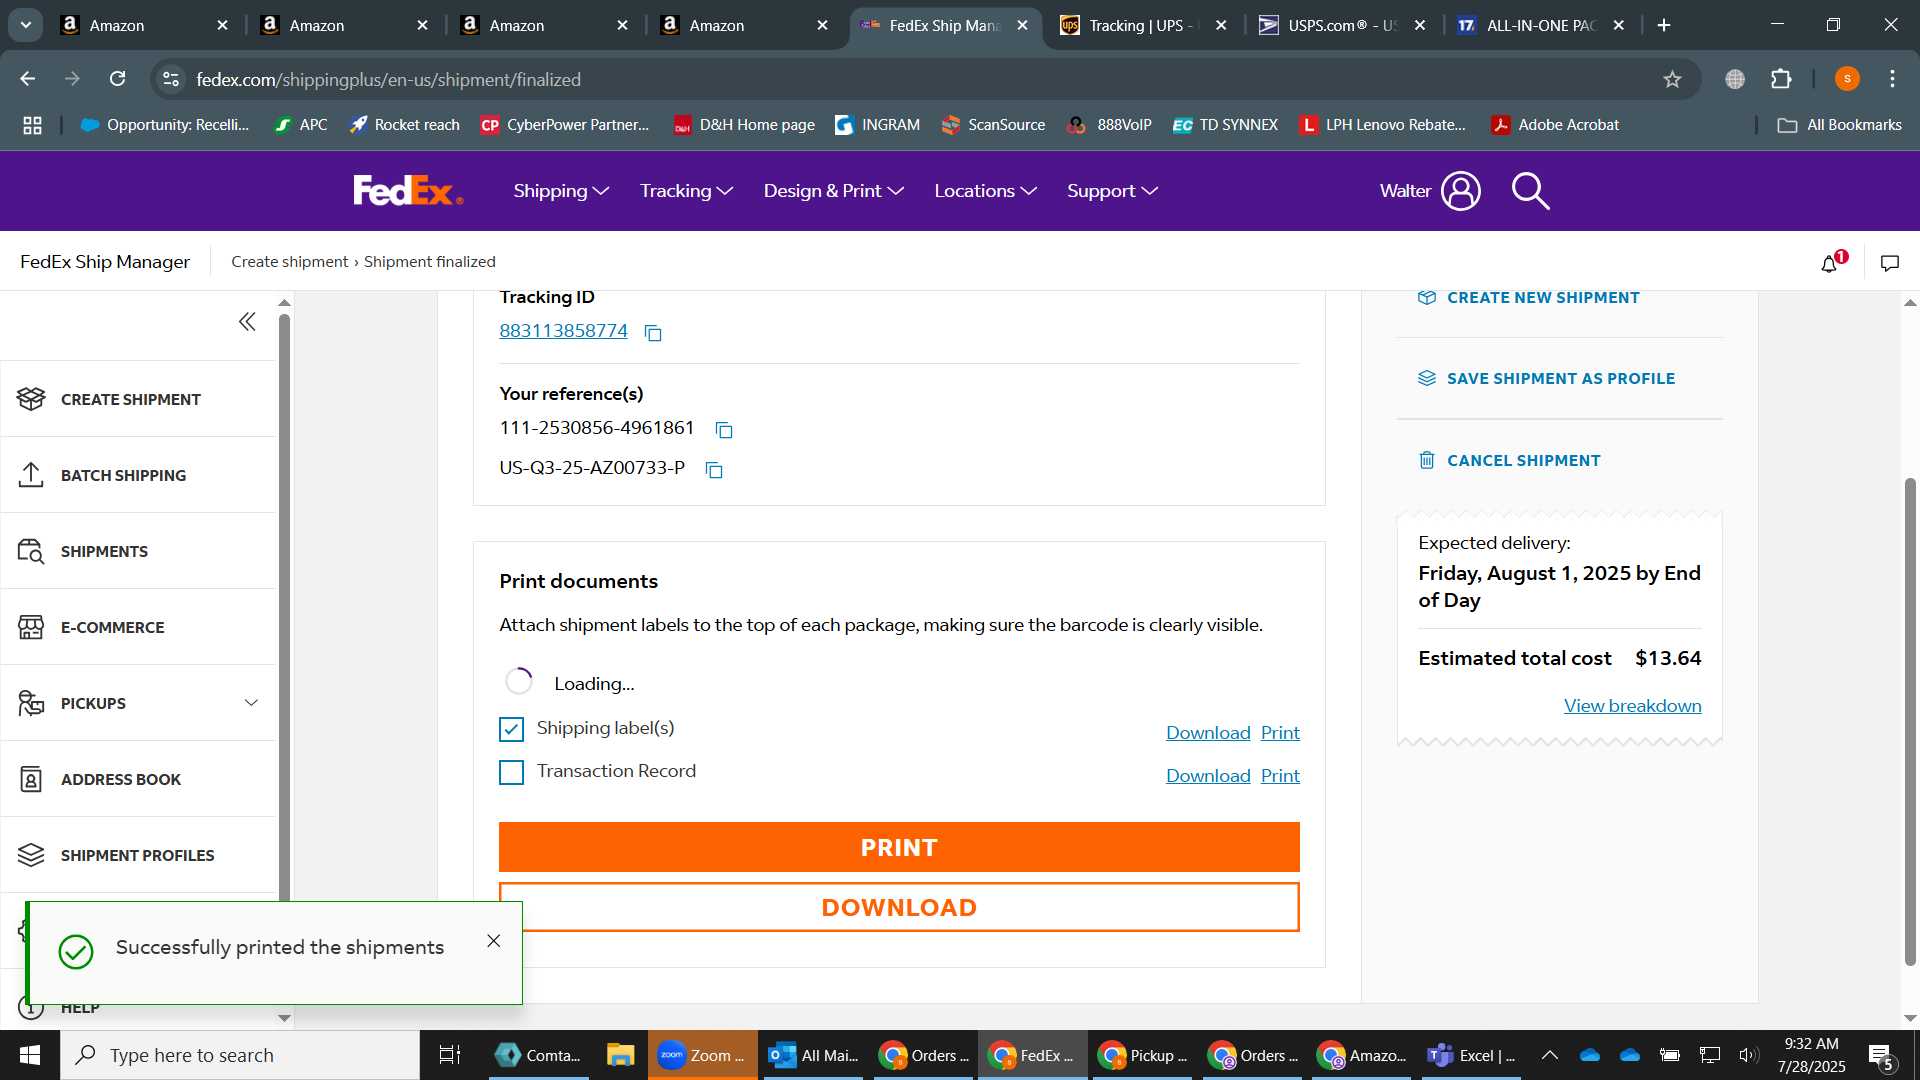Check the Transaction Record checkbox

511,773
